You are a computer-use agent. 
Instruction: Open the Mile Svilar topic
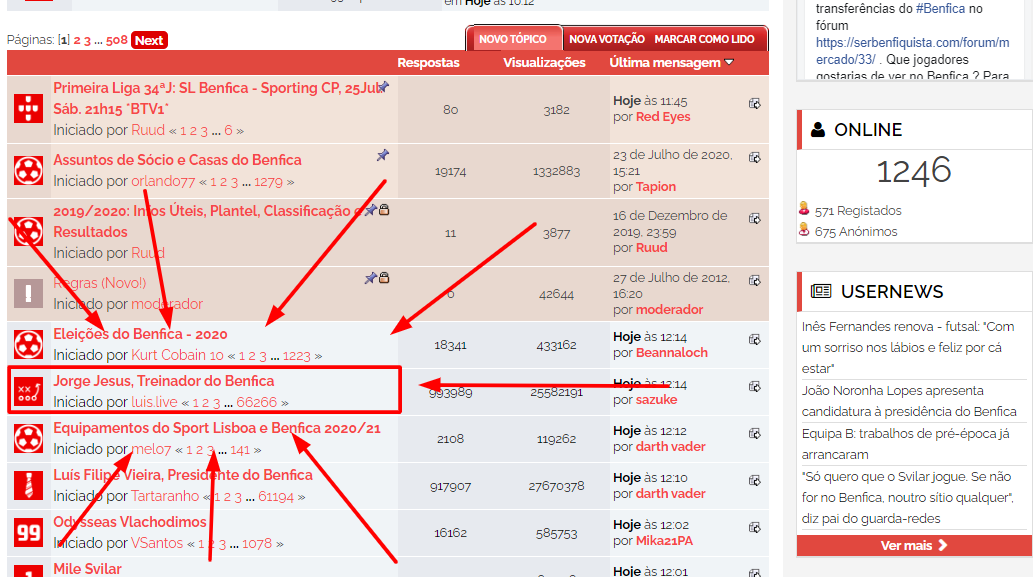coord(87,569)
